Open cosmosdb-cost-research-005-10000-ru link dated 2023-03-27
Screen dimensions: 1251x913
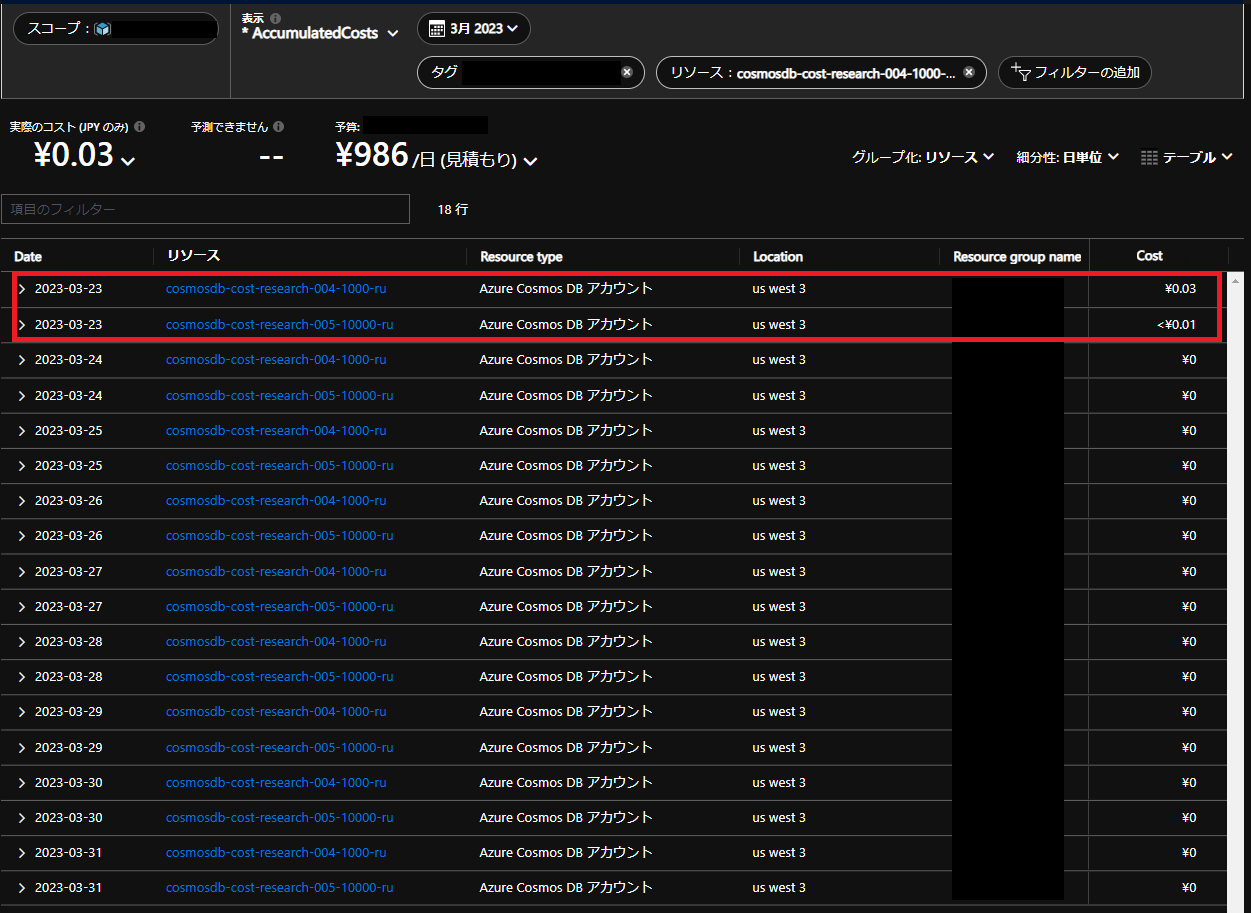click(x=280, y=607)
